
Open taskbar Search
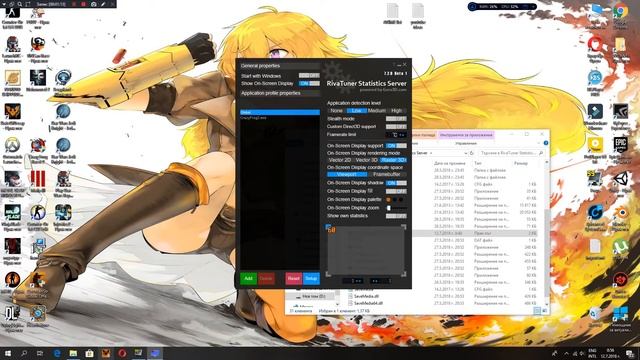tap(24, 353)
